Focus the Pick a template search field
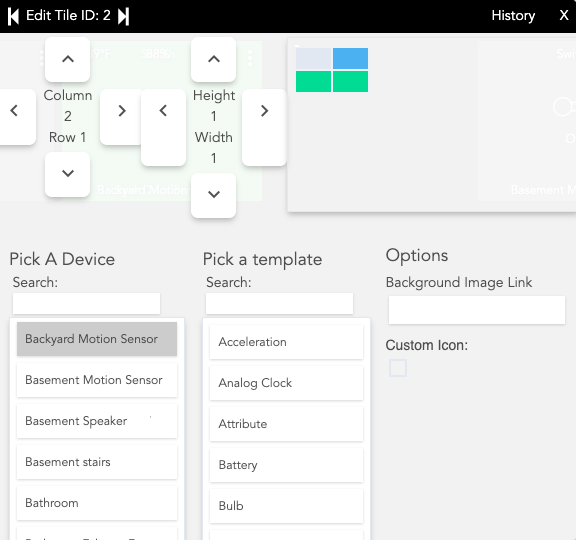 pos(280,303)
